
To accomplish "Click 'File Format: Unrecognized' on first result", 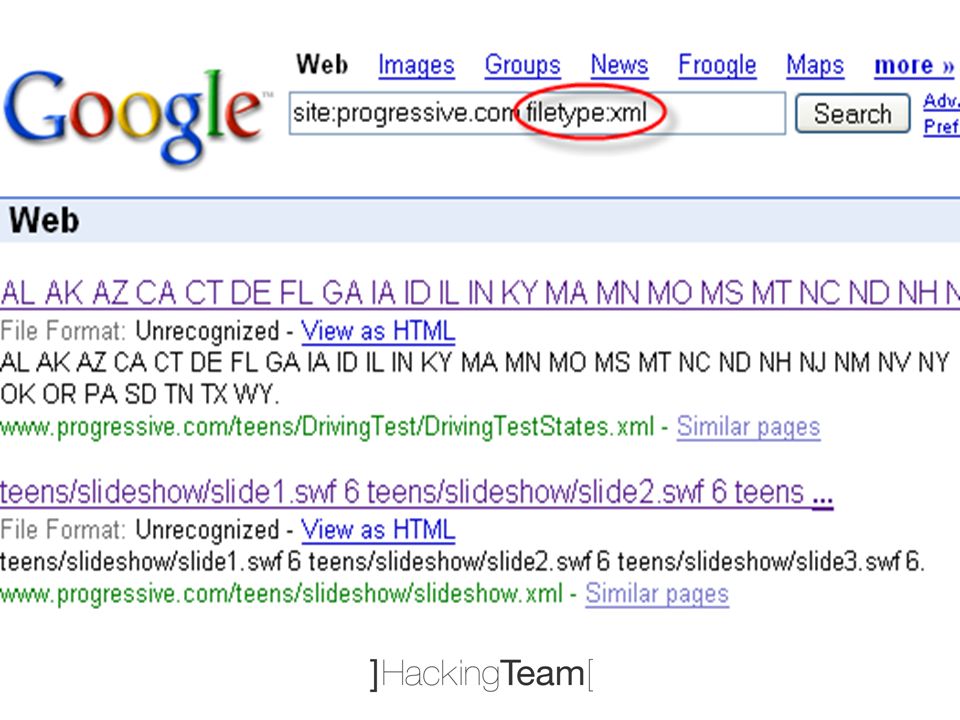I will (x=140, y=331).
